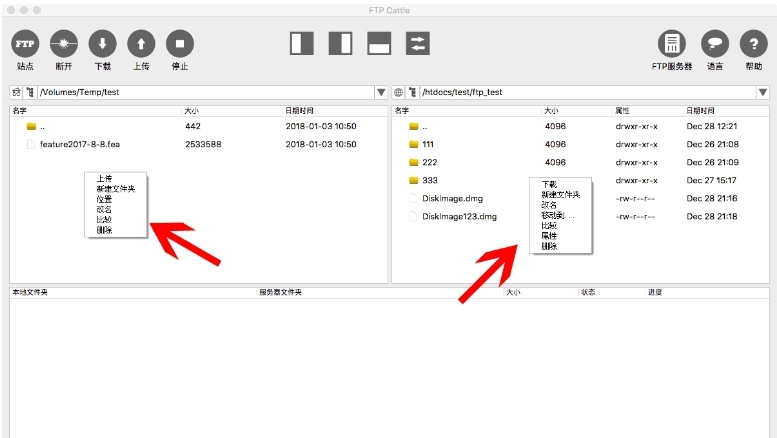
Task: Open the 站点 site manager icon
Action: coord(25,44)
